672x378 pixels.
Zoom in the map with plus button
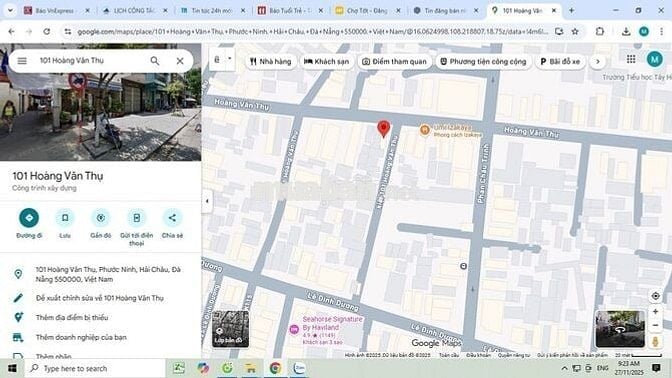(x=655, y=312)
